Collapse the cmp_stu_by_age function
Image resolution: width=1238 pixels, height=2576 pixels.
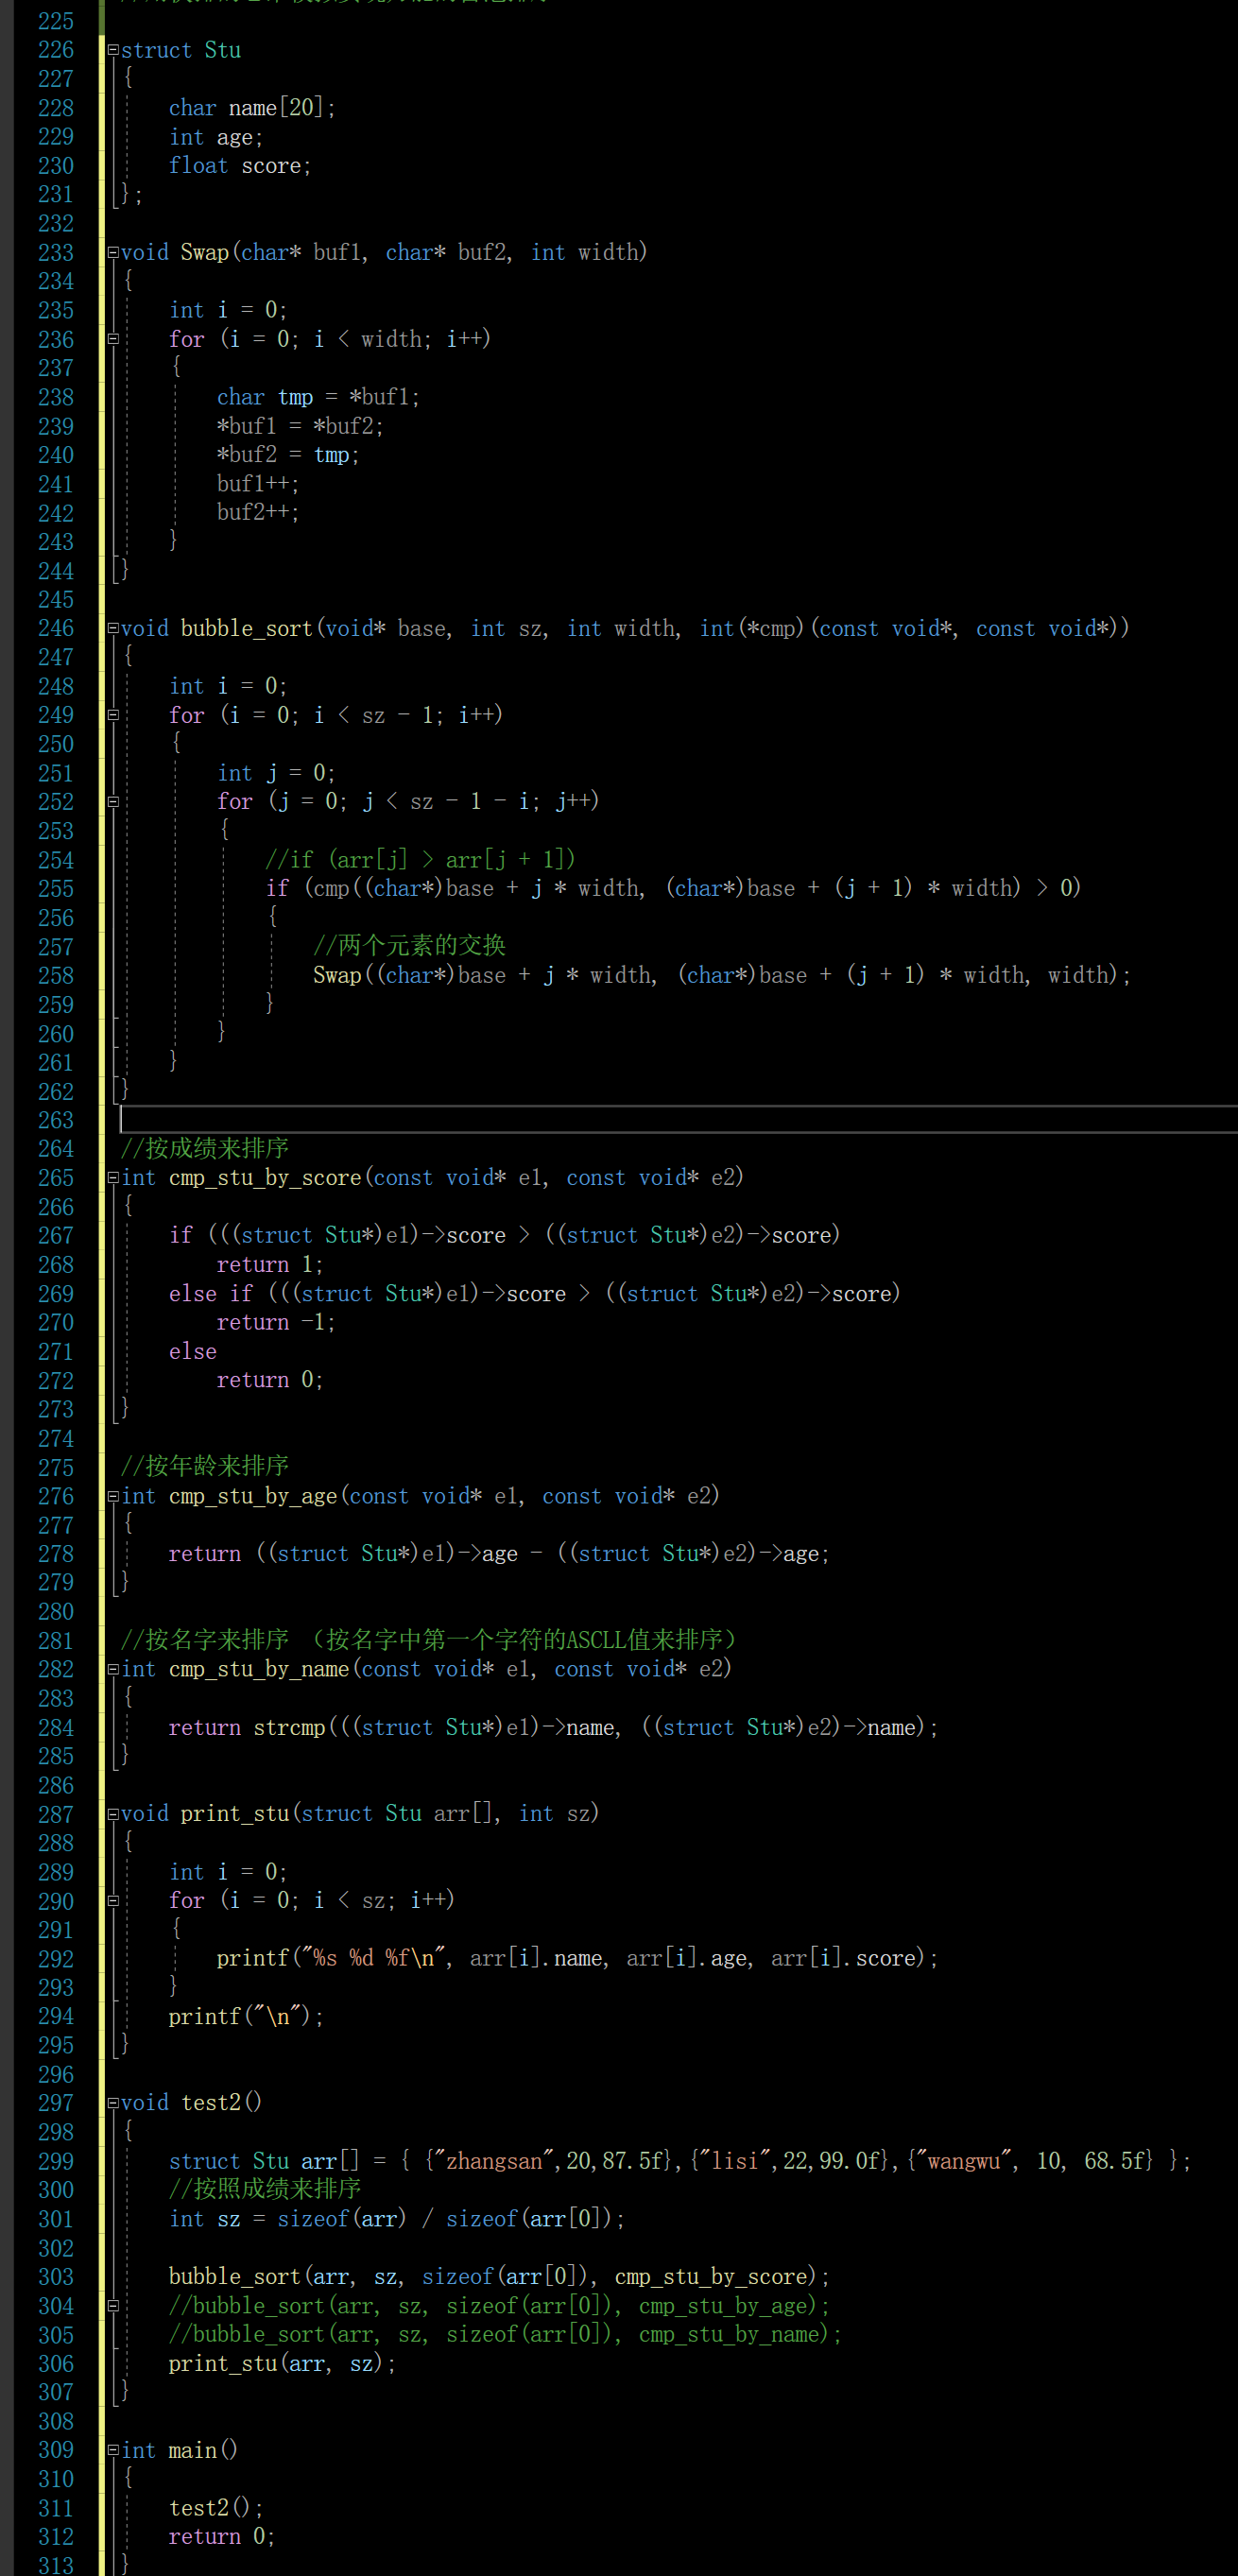pyautogui.click(x=113, y=1496)
